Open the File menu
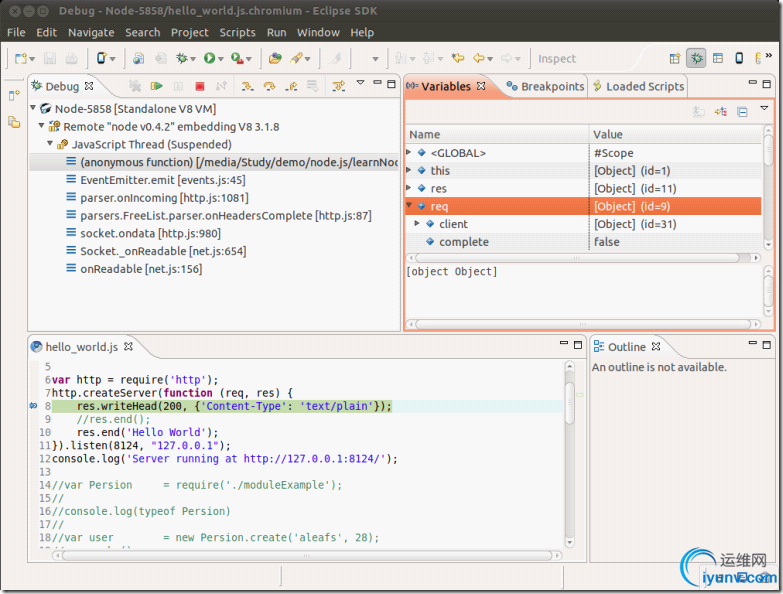This screenshot has height=594, width=783. (x=16, y=32)
